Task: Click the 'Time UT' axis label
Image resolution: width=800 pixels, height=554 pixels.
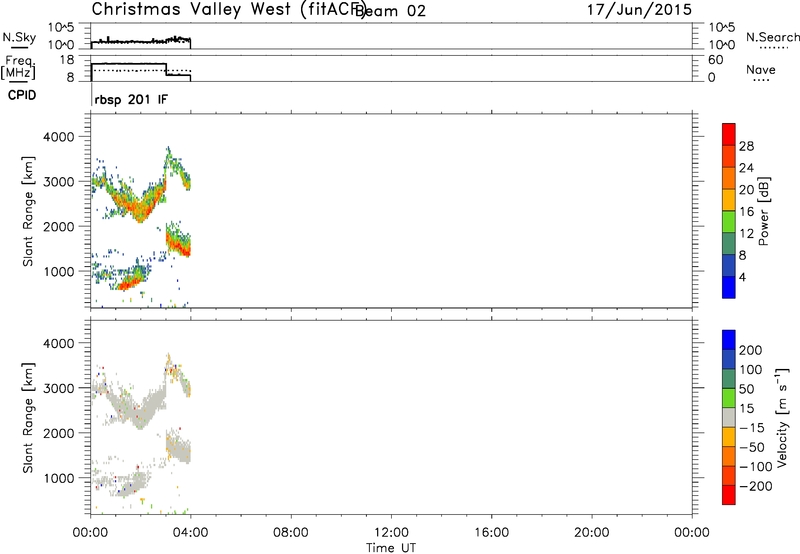Action: point(391,548)
